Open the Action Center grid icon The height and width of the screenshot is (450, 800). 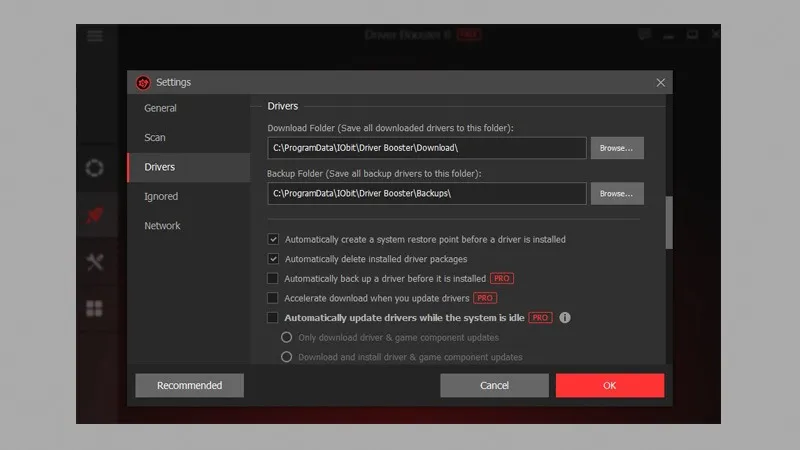(94, 308)
